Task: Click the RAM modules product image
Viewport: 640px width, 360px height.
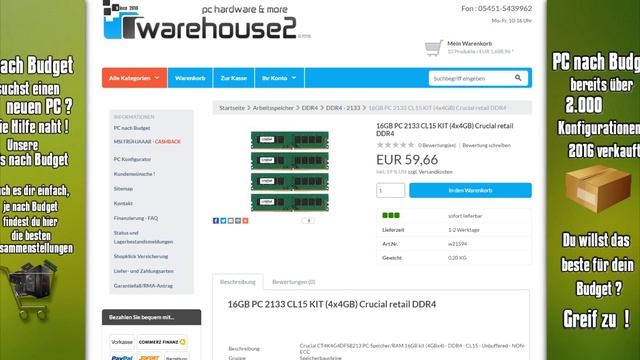Action: pos(290,171)
